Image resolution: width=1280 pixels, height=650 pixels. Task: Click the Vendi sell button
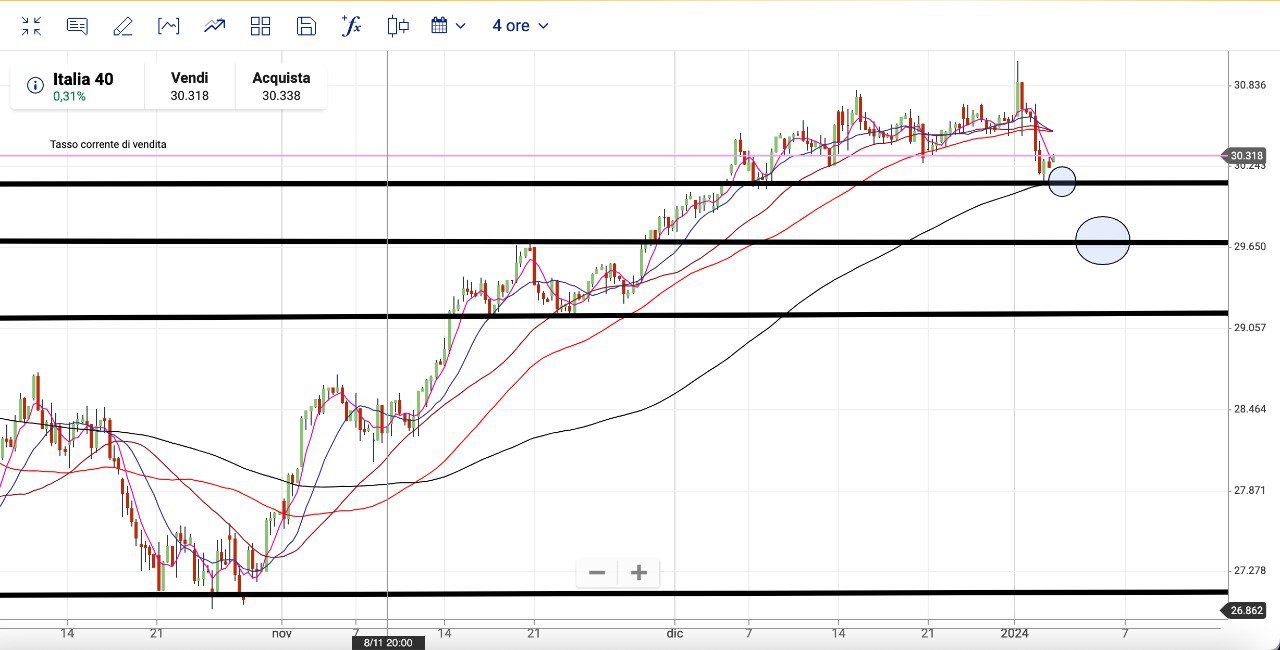[189, 87]
